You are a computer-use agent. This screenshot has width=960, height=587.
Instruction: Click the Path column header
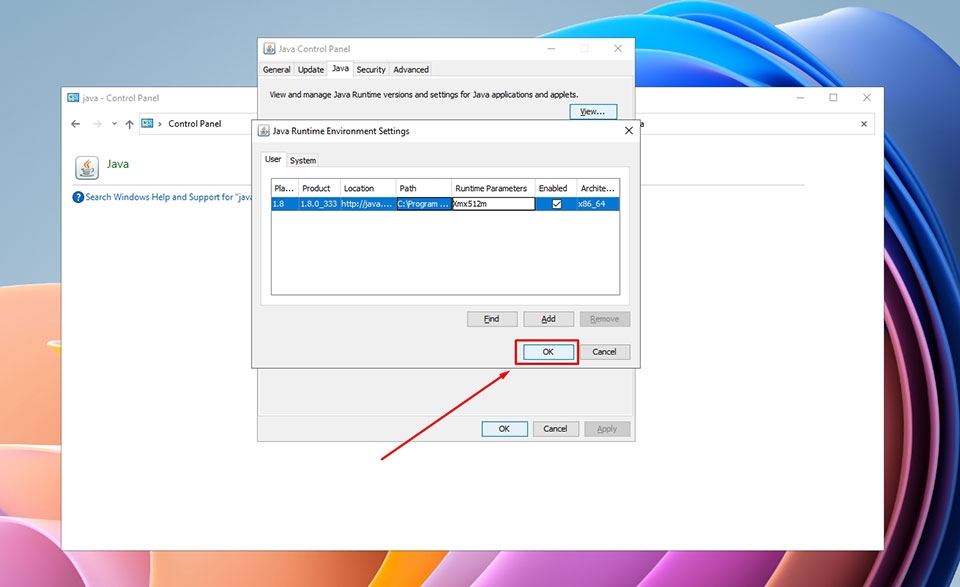[424, 188]
